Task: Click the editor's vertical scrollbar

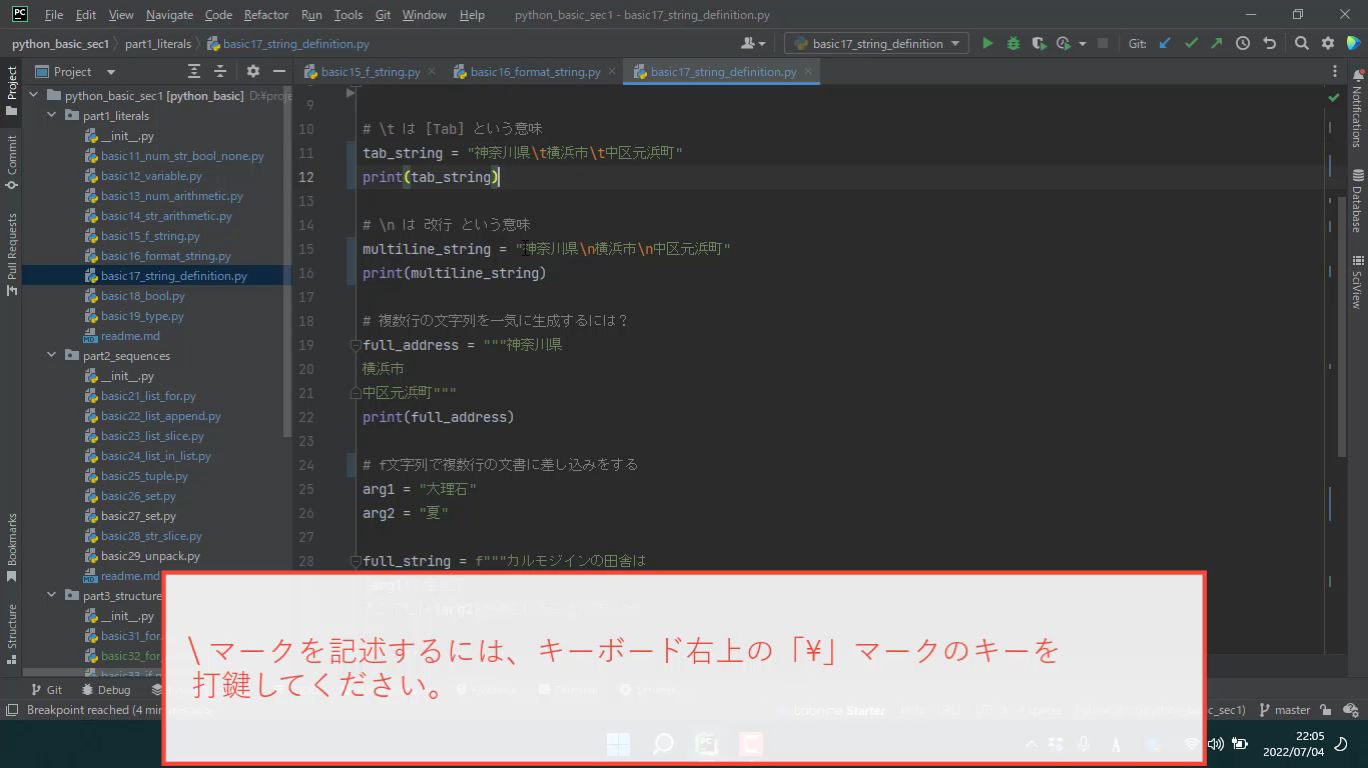Action: pyautogui.click(x=1342, y=320)
